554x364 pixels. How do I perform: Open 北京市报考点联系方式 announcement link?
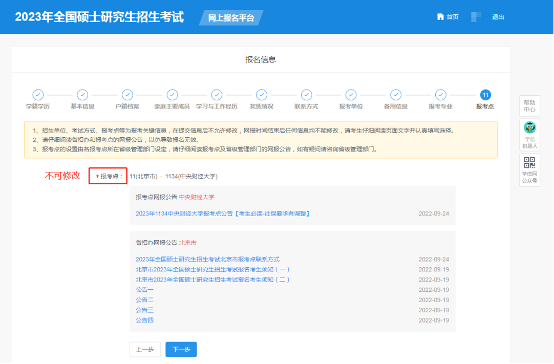[208, 259]
